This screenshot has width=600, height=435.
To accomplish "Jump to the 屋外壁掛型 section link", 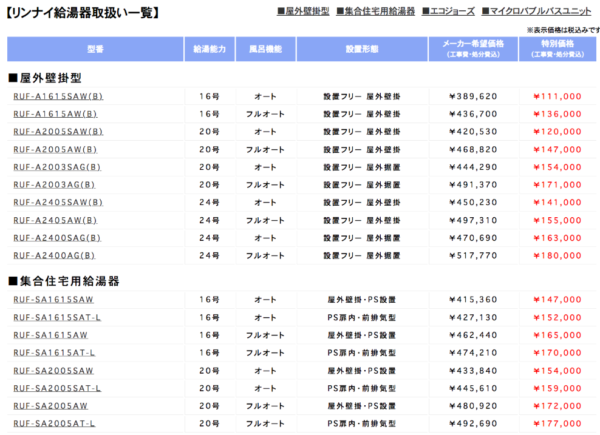I will point(303,11).
